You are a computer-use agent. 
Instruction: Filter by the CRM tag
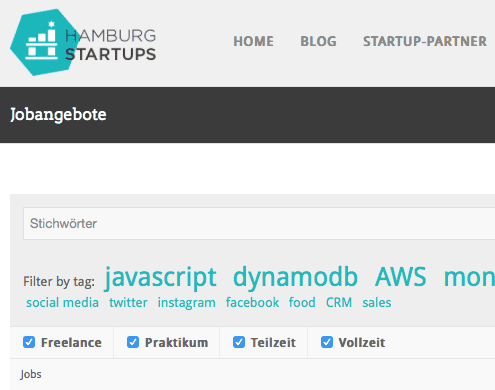click(x=339, y=303)
